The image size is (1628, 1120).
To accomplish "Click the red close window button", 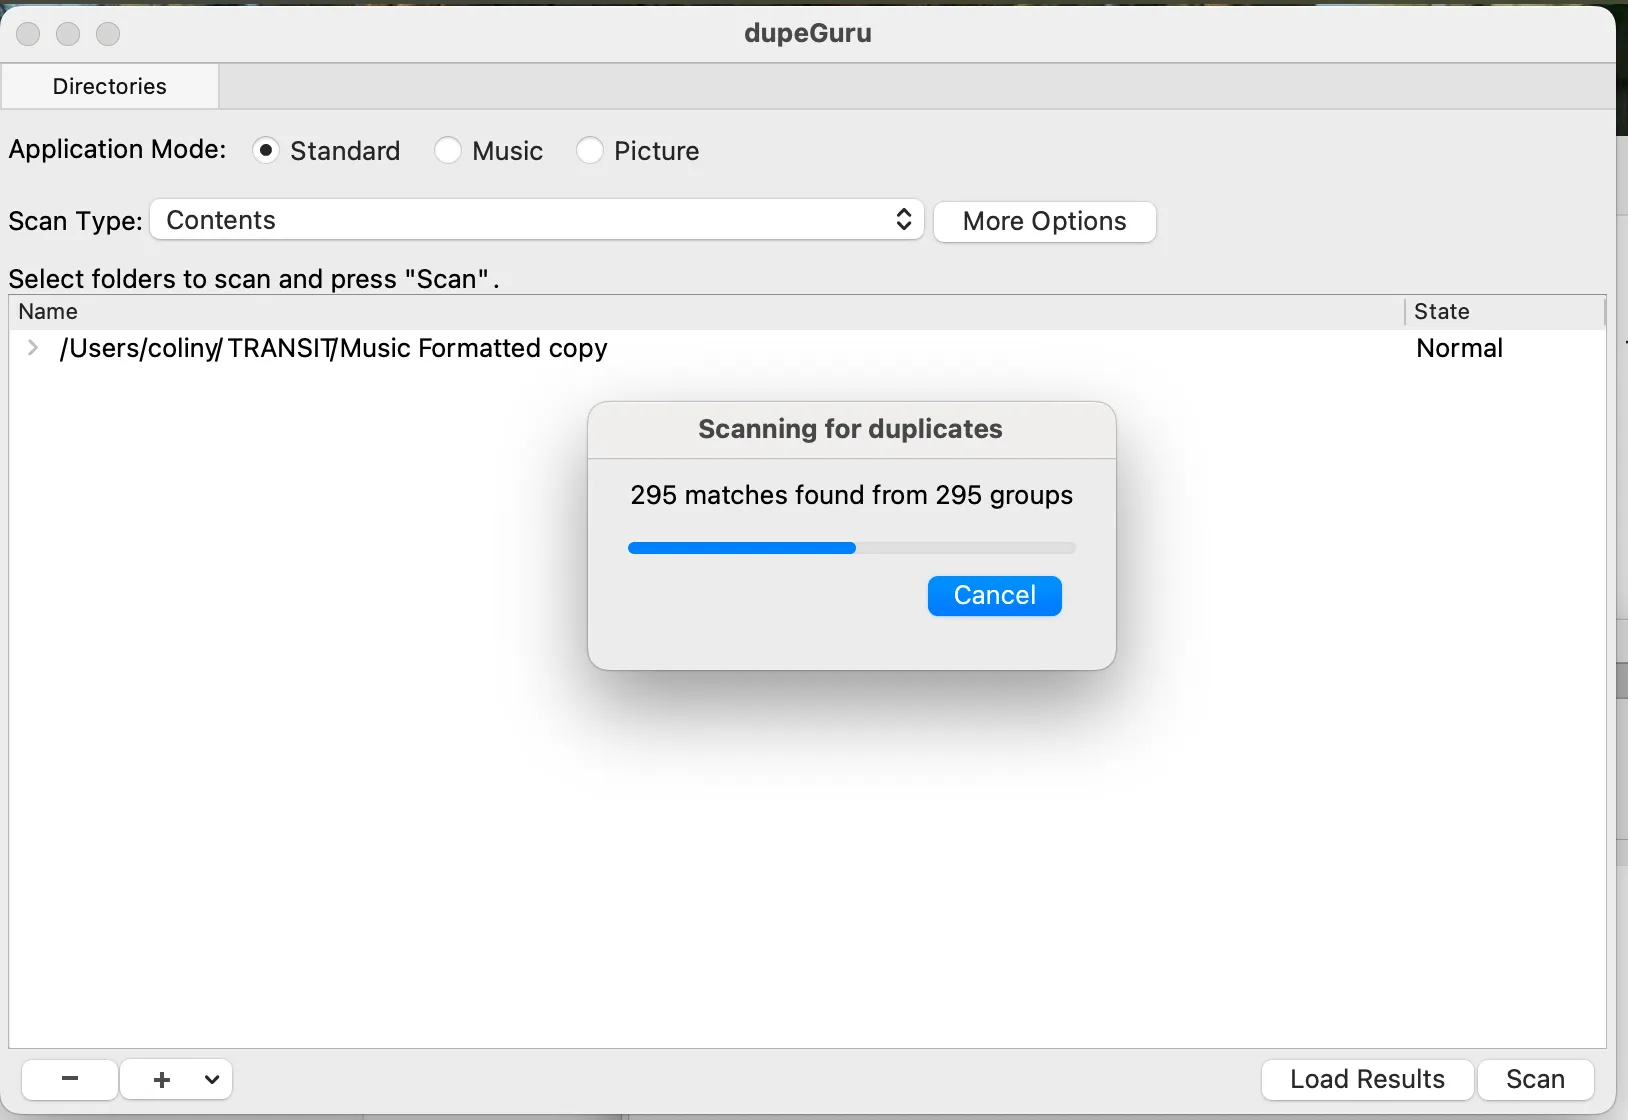I will tap(29, 34).
